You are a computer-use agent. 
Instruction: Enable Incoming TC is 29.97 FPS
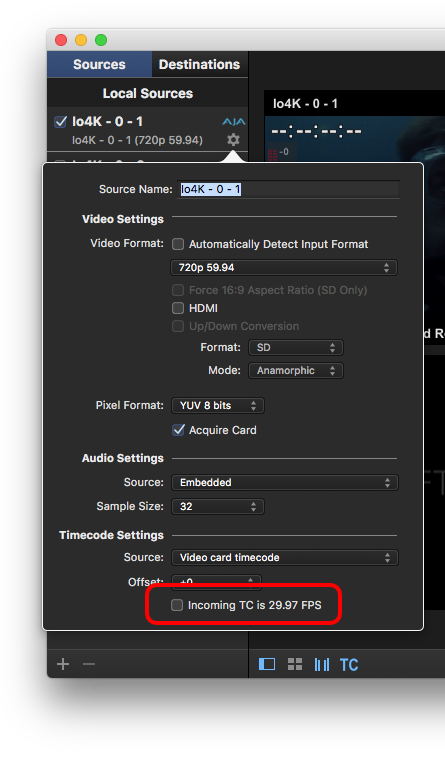[177, 605]
